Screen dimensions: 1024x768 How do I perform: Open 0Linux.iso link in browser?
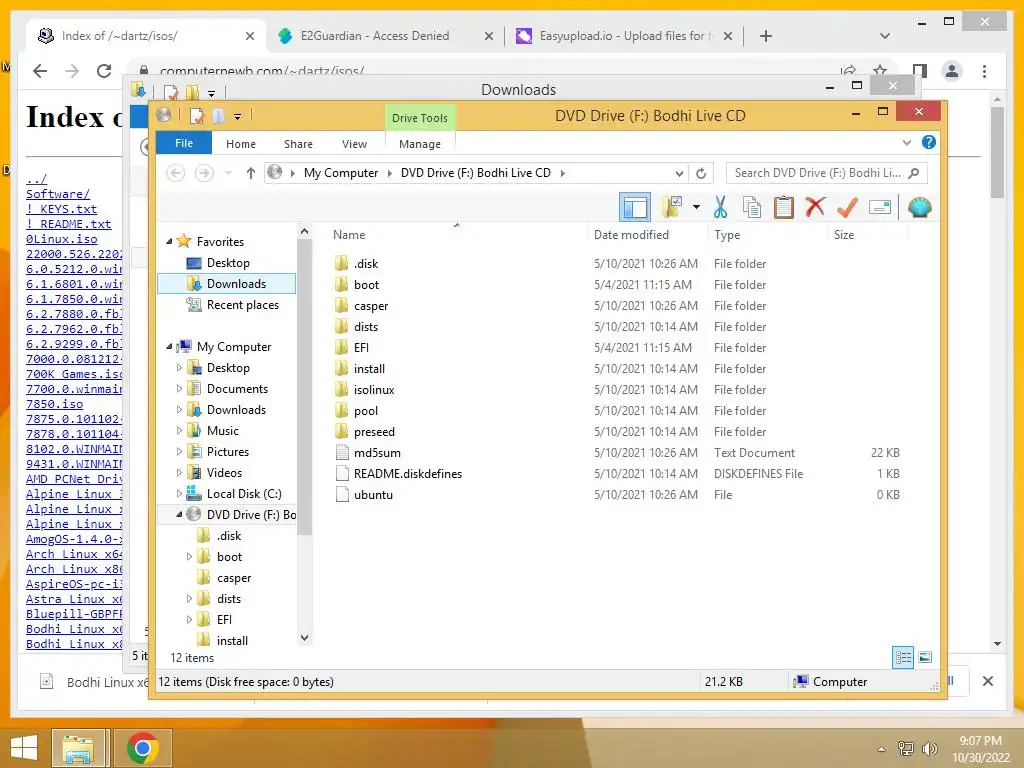pyautogui.click(x=61, y=239)
